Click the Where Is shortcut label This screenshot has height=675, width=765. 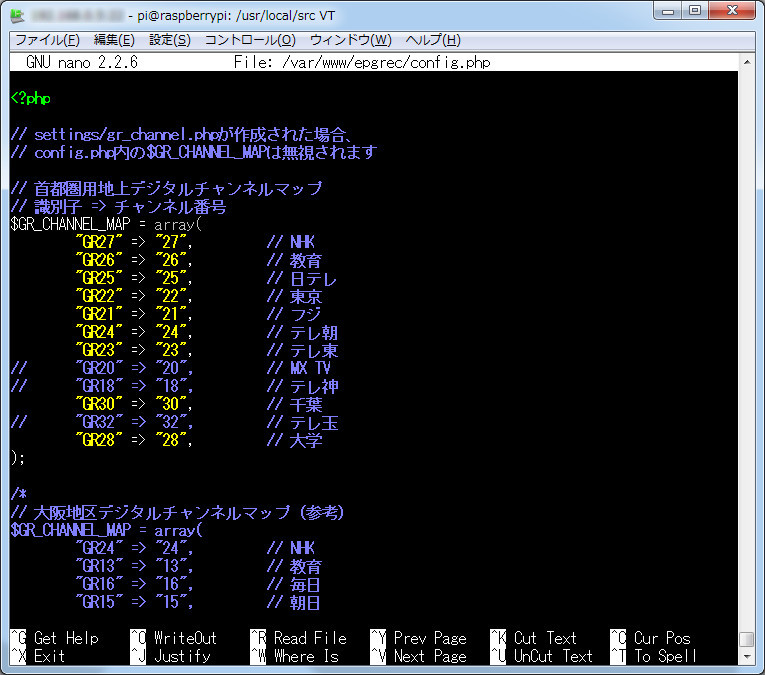click(x=306, y=656)
